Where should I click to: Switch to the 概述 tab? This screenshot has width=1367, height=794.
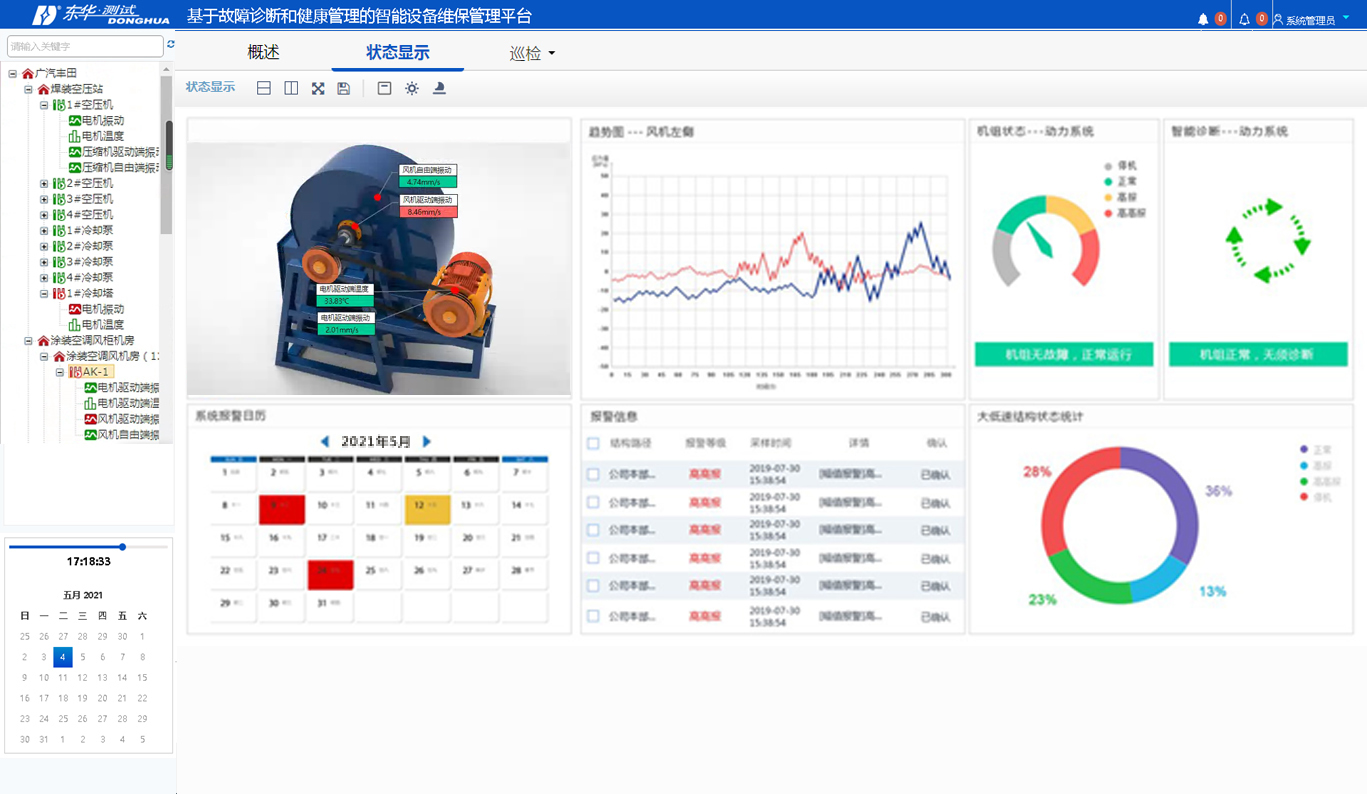(x=264, y=53)
